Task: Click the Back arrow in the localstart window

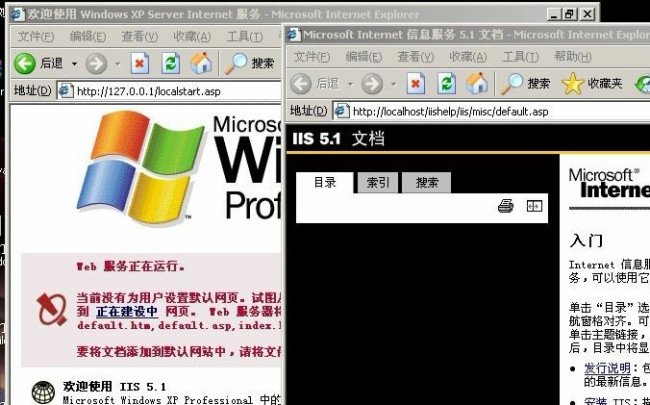Action: 25,63
